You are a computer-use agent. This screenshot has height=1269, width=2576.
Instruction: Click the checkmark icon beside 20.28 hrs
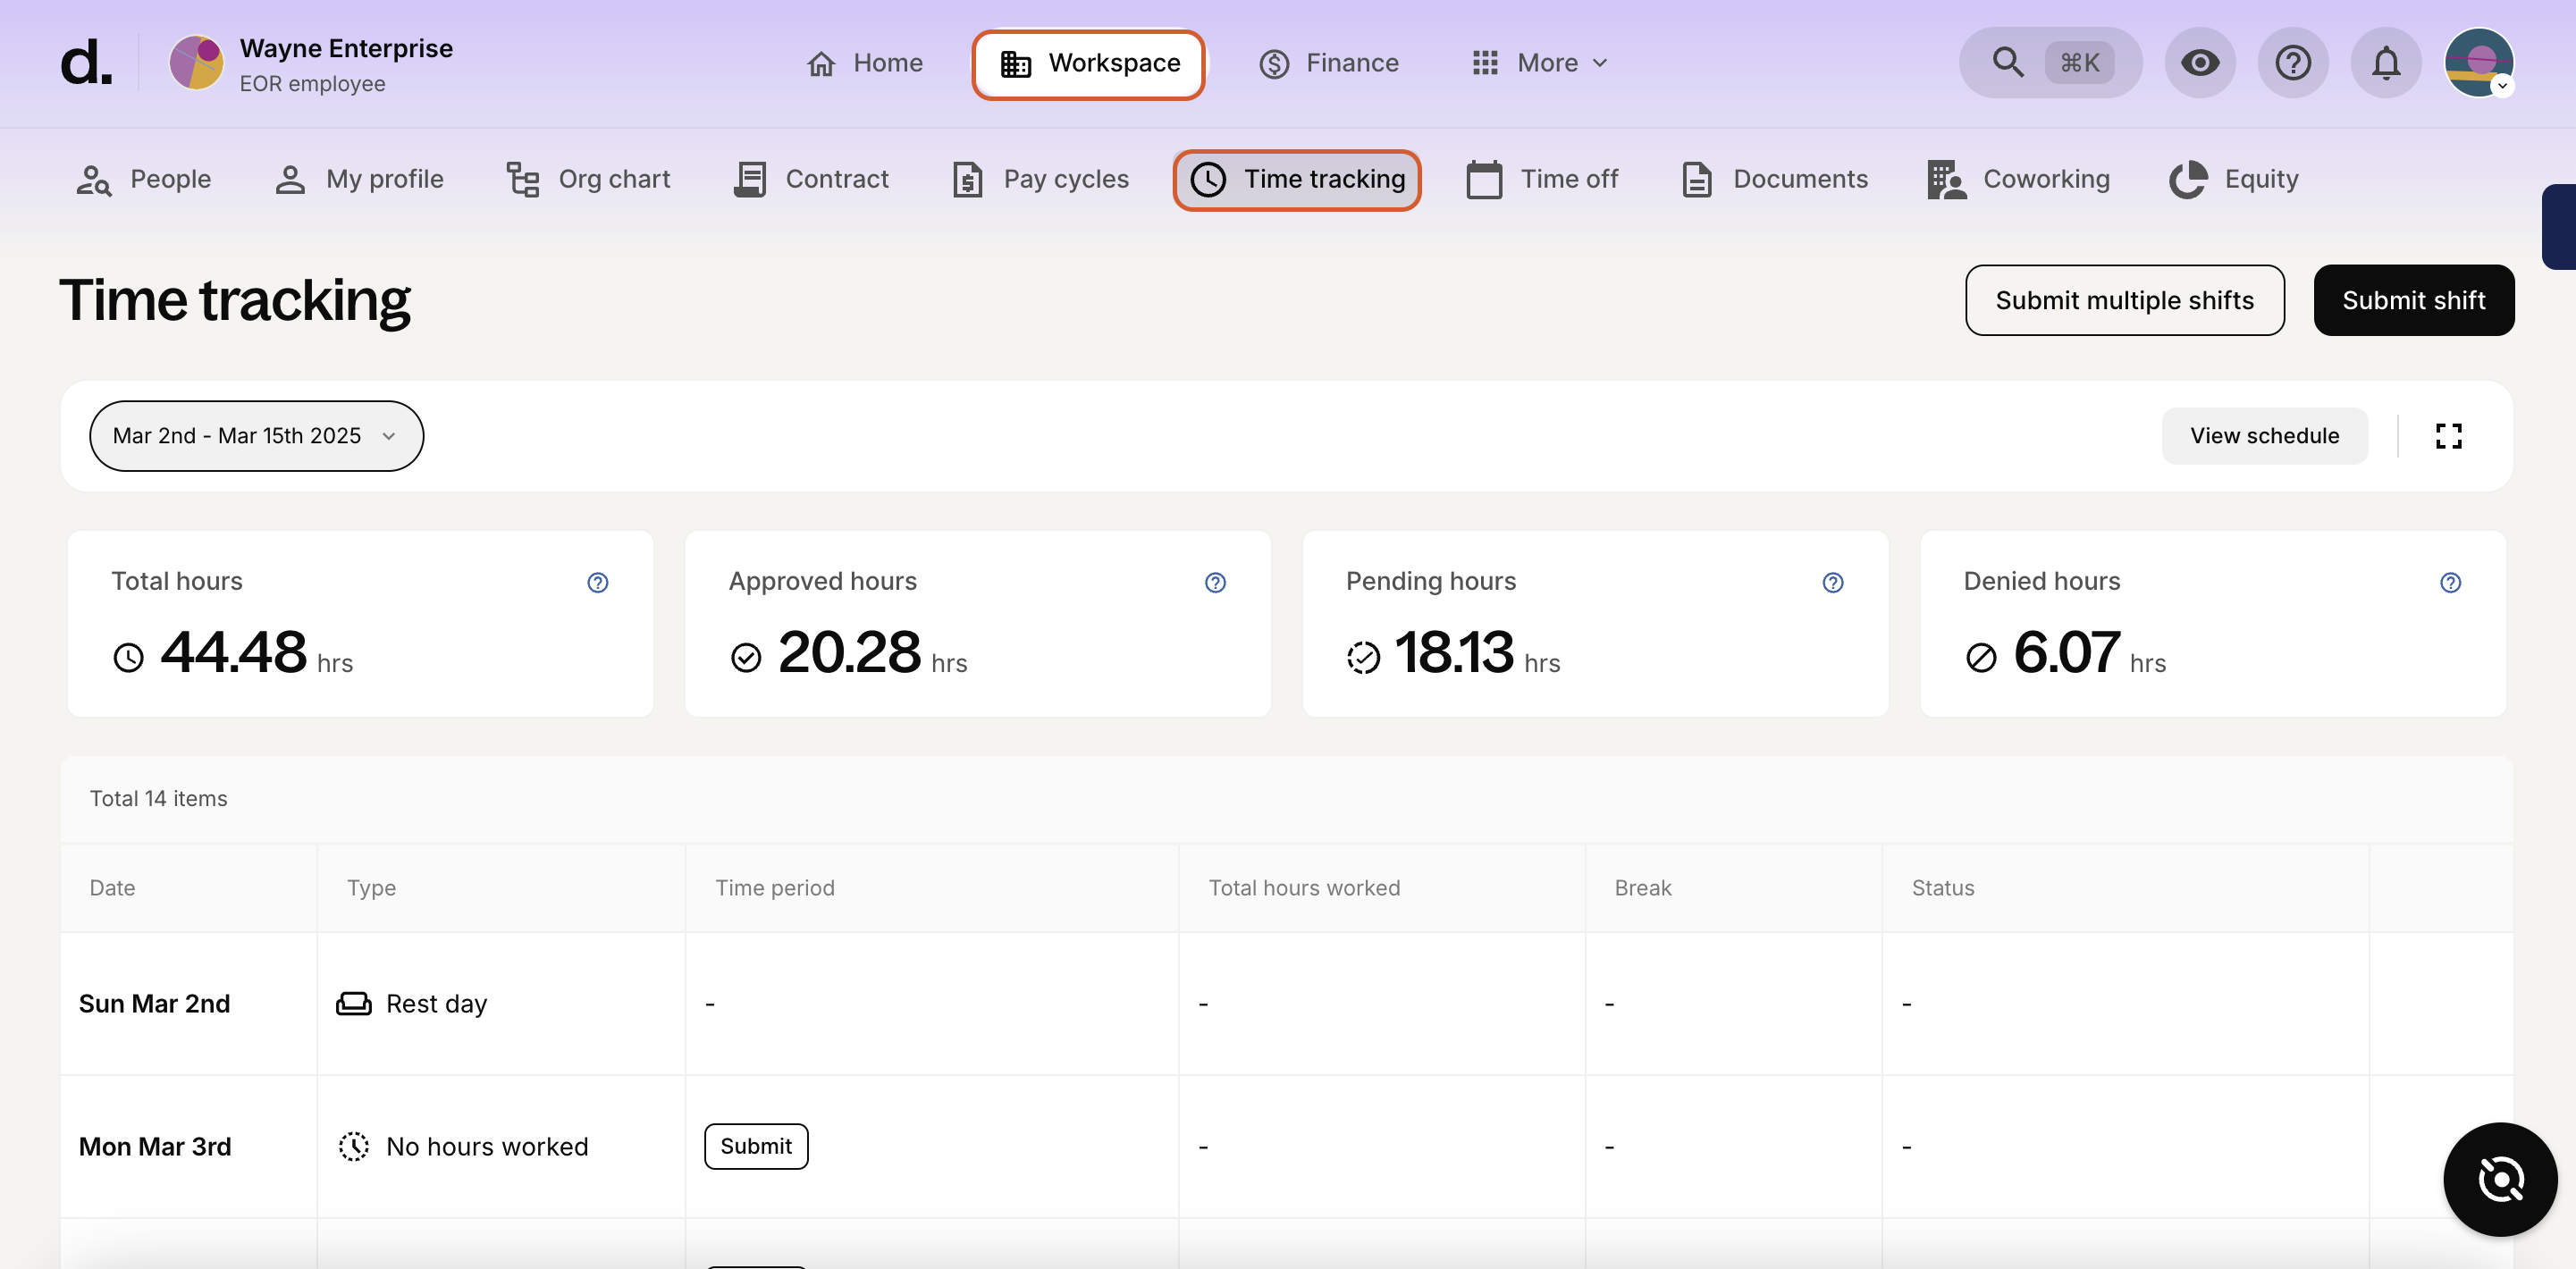[x=746, y=657]
